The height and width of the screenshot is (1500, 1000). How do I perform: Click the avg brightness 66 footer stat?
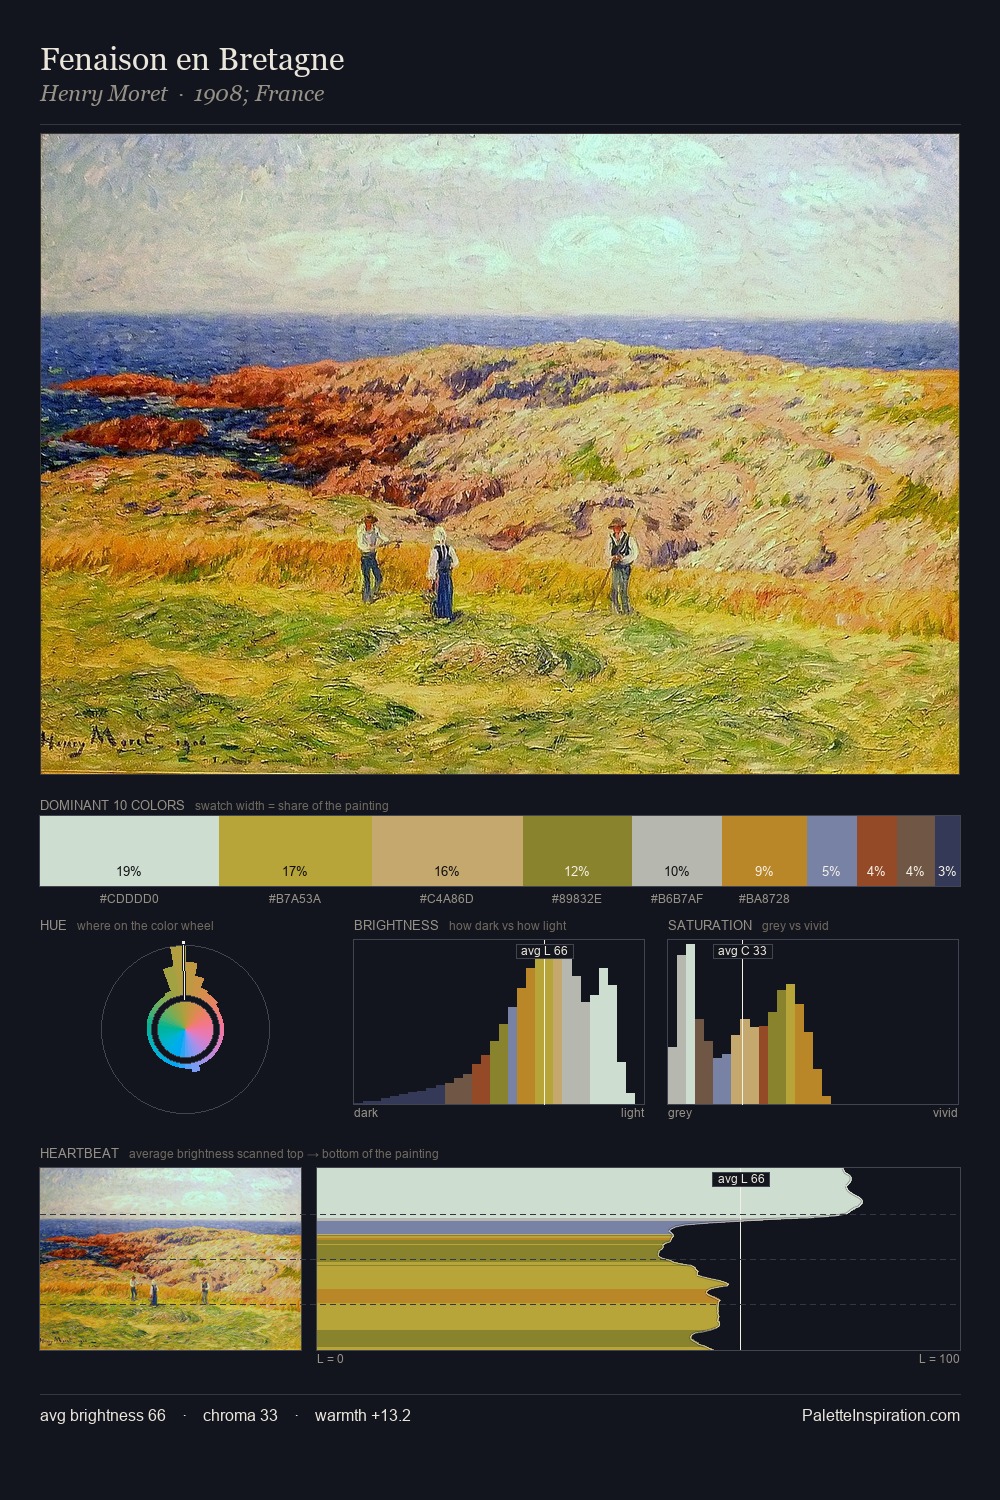pos(103,1415)
